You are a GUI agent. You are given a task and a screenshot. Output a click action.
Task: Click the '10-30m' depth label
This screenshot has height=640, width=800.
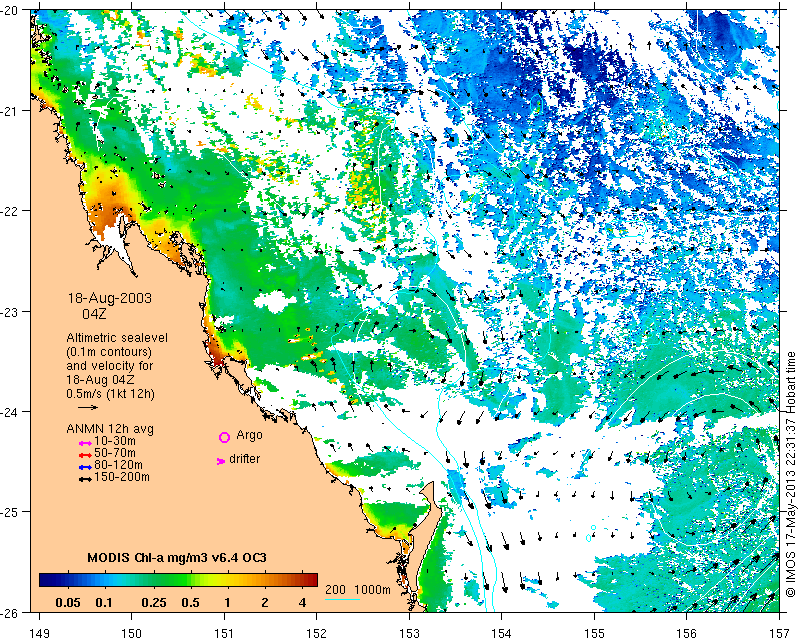(x=115, y=441)
